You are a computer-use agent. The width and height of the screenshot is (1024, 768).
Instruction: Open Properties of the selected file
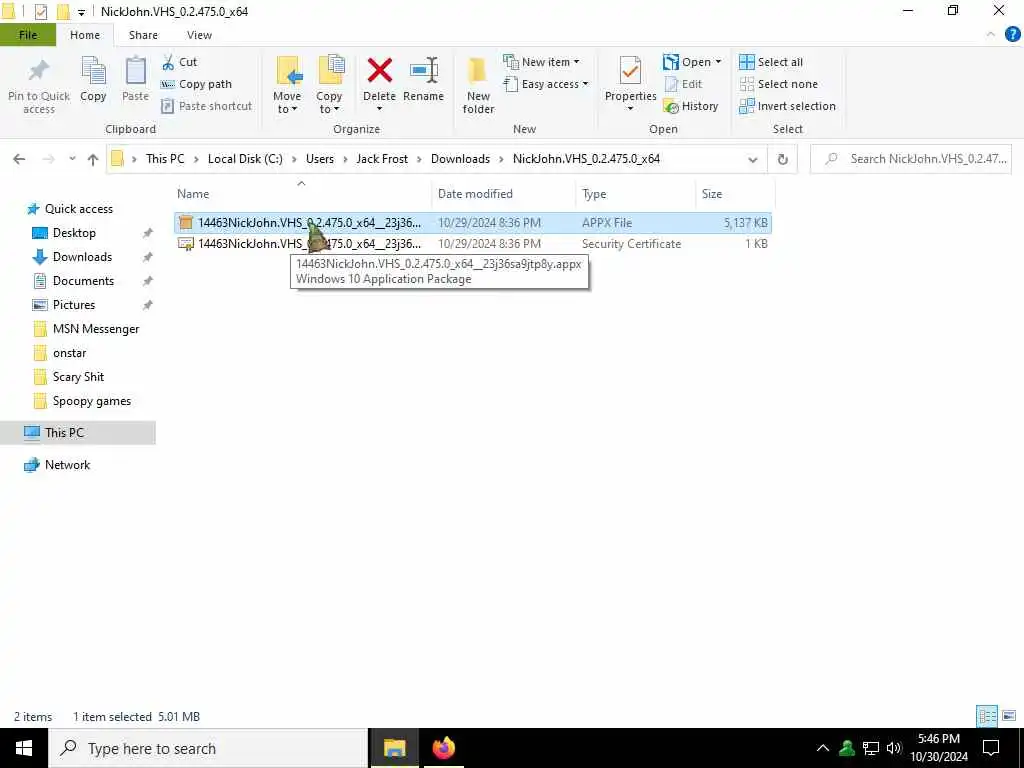tap(630, 78)
